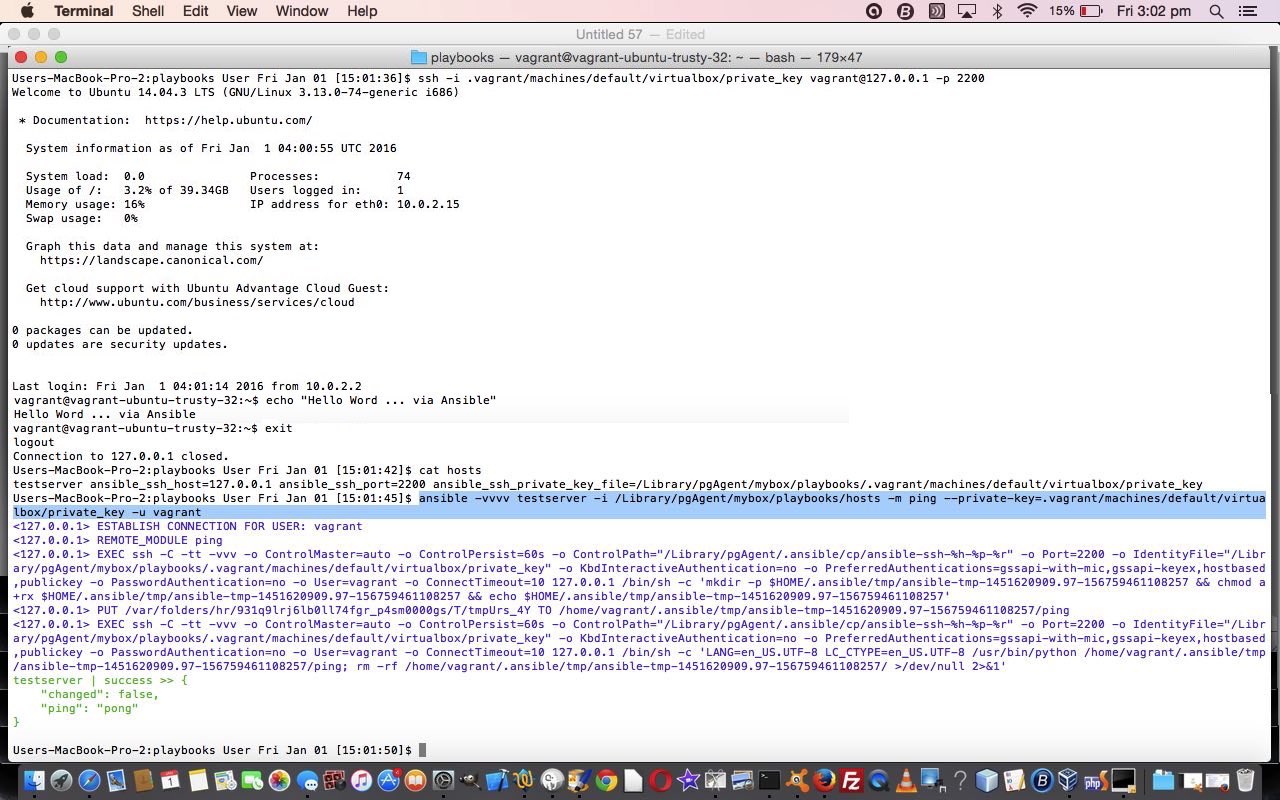The height and width of the screenshot is (800, 1280).
Task: Open iTunes in the Dock
Action: coord(361,780)
